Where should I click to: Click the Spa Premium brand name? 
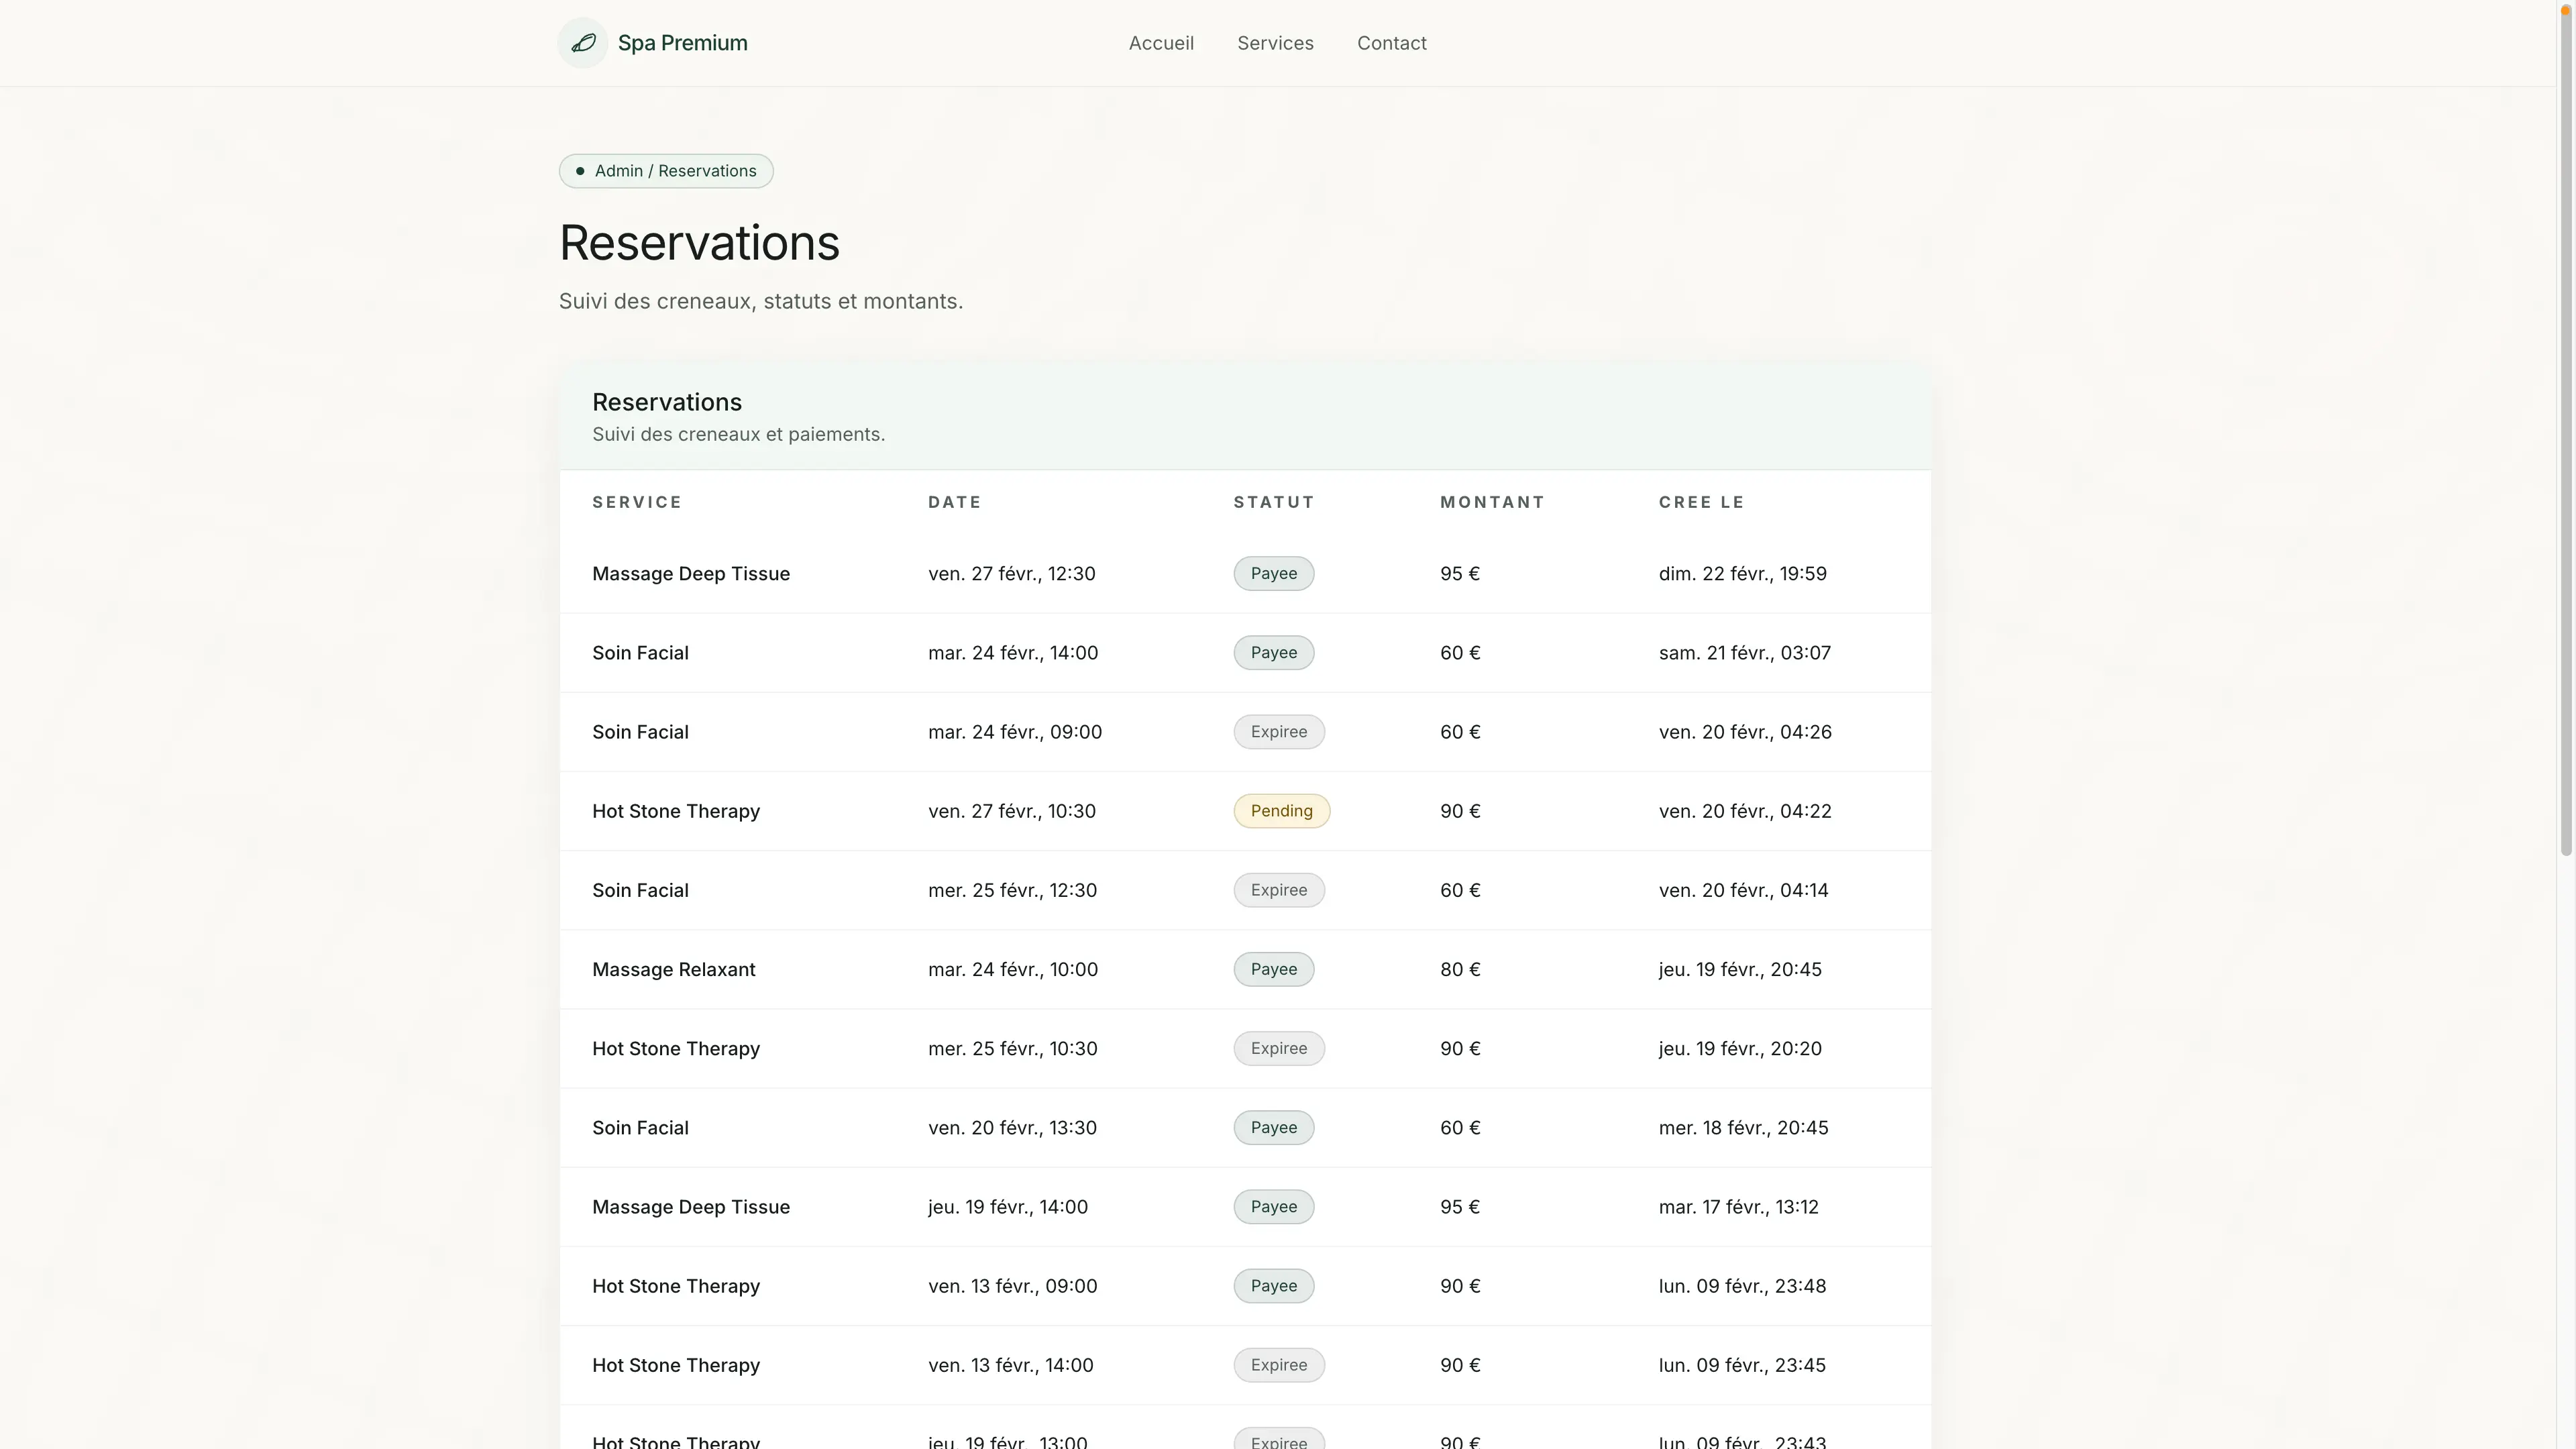click(x=682, y=43)
